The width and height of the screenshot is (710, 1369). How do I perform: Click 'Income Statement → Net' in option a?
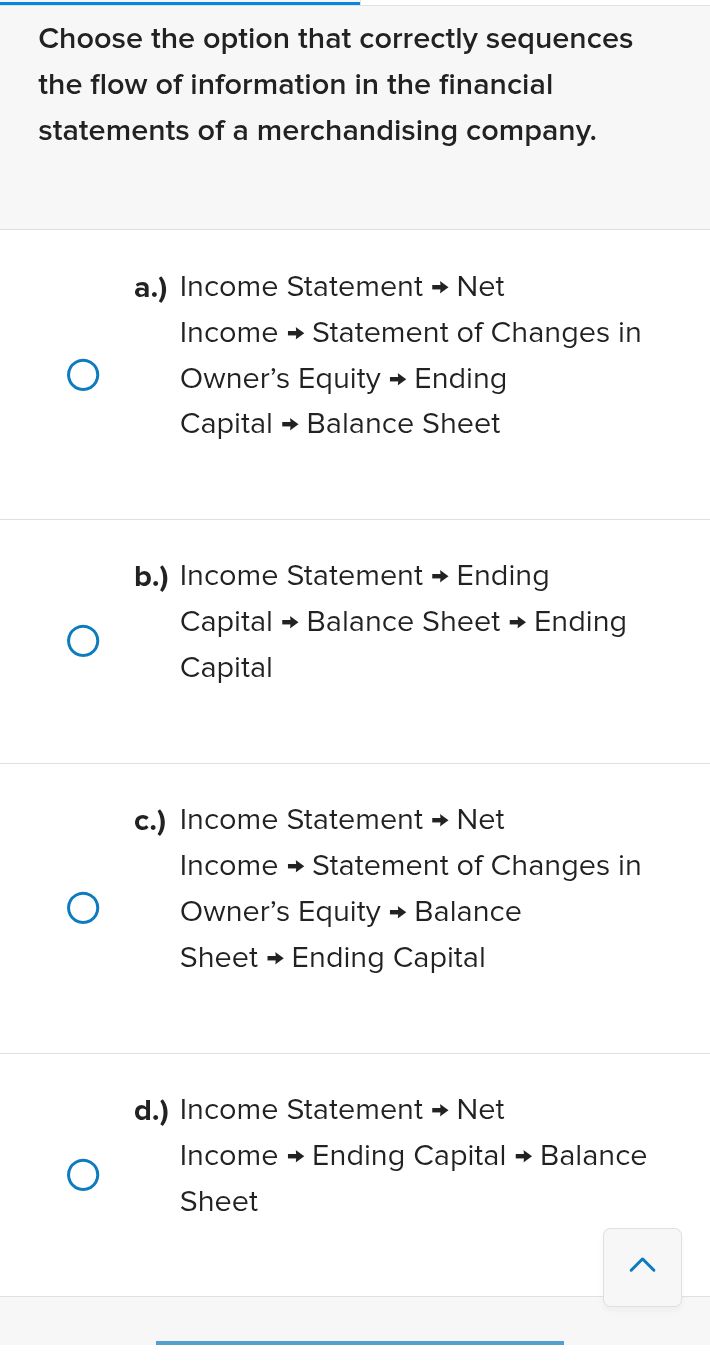coord(341,287)
